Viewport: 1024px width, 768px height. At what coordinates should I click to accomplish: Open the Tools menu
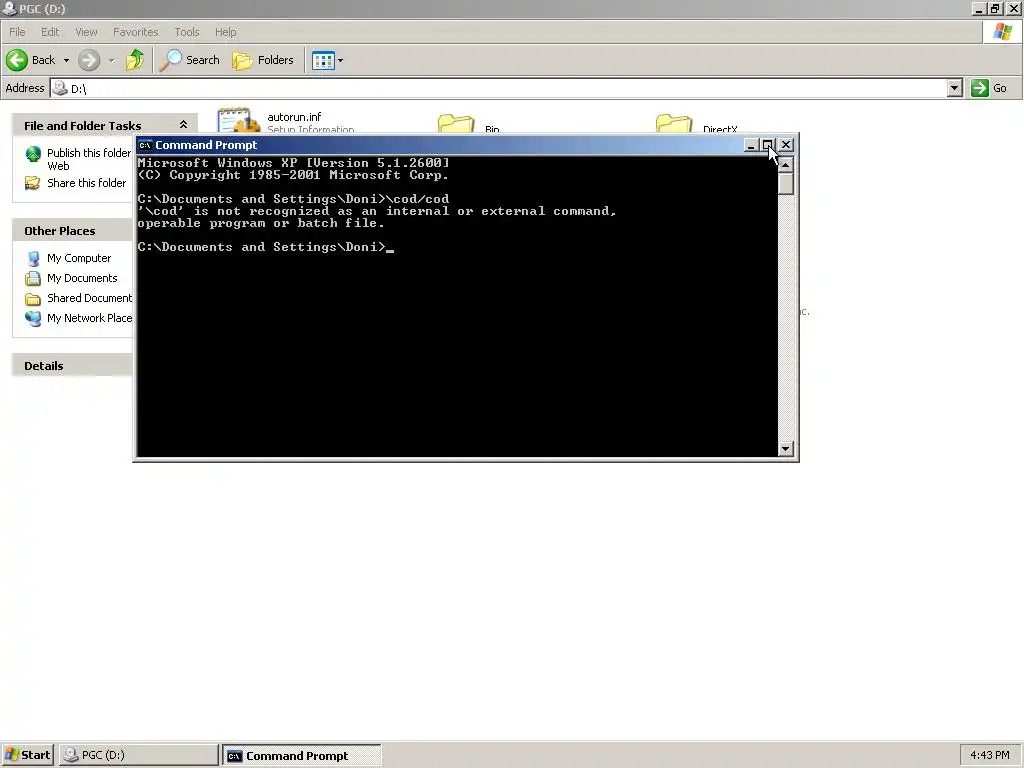tap(187, 32)
